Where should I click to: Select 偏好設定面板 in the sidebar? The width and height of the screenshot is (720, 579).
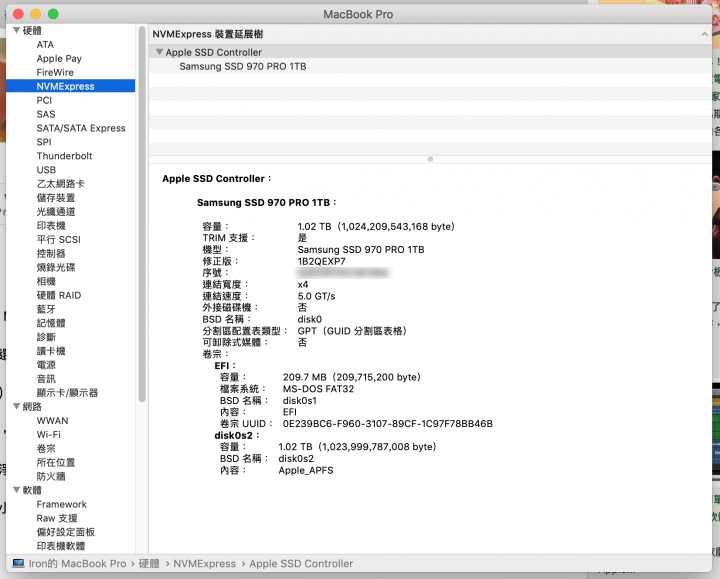coord(66,532)
